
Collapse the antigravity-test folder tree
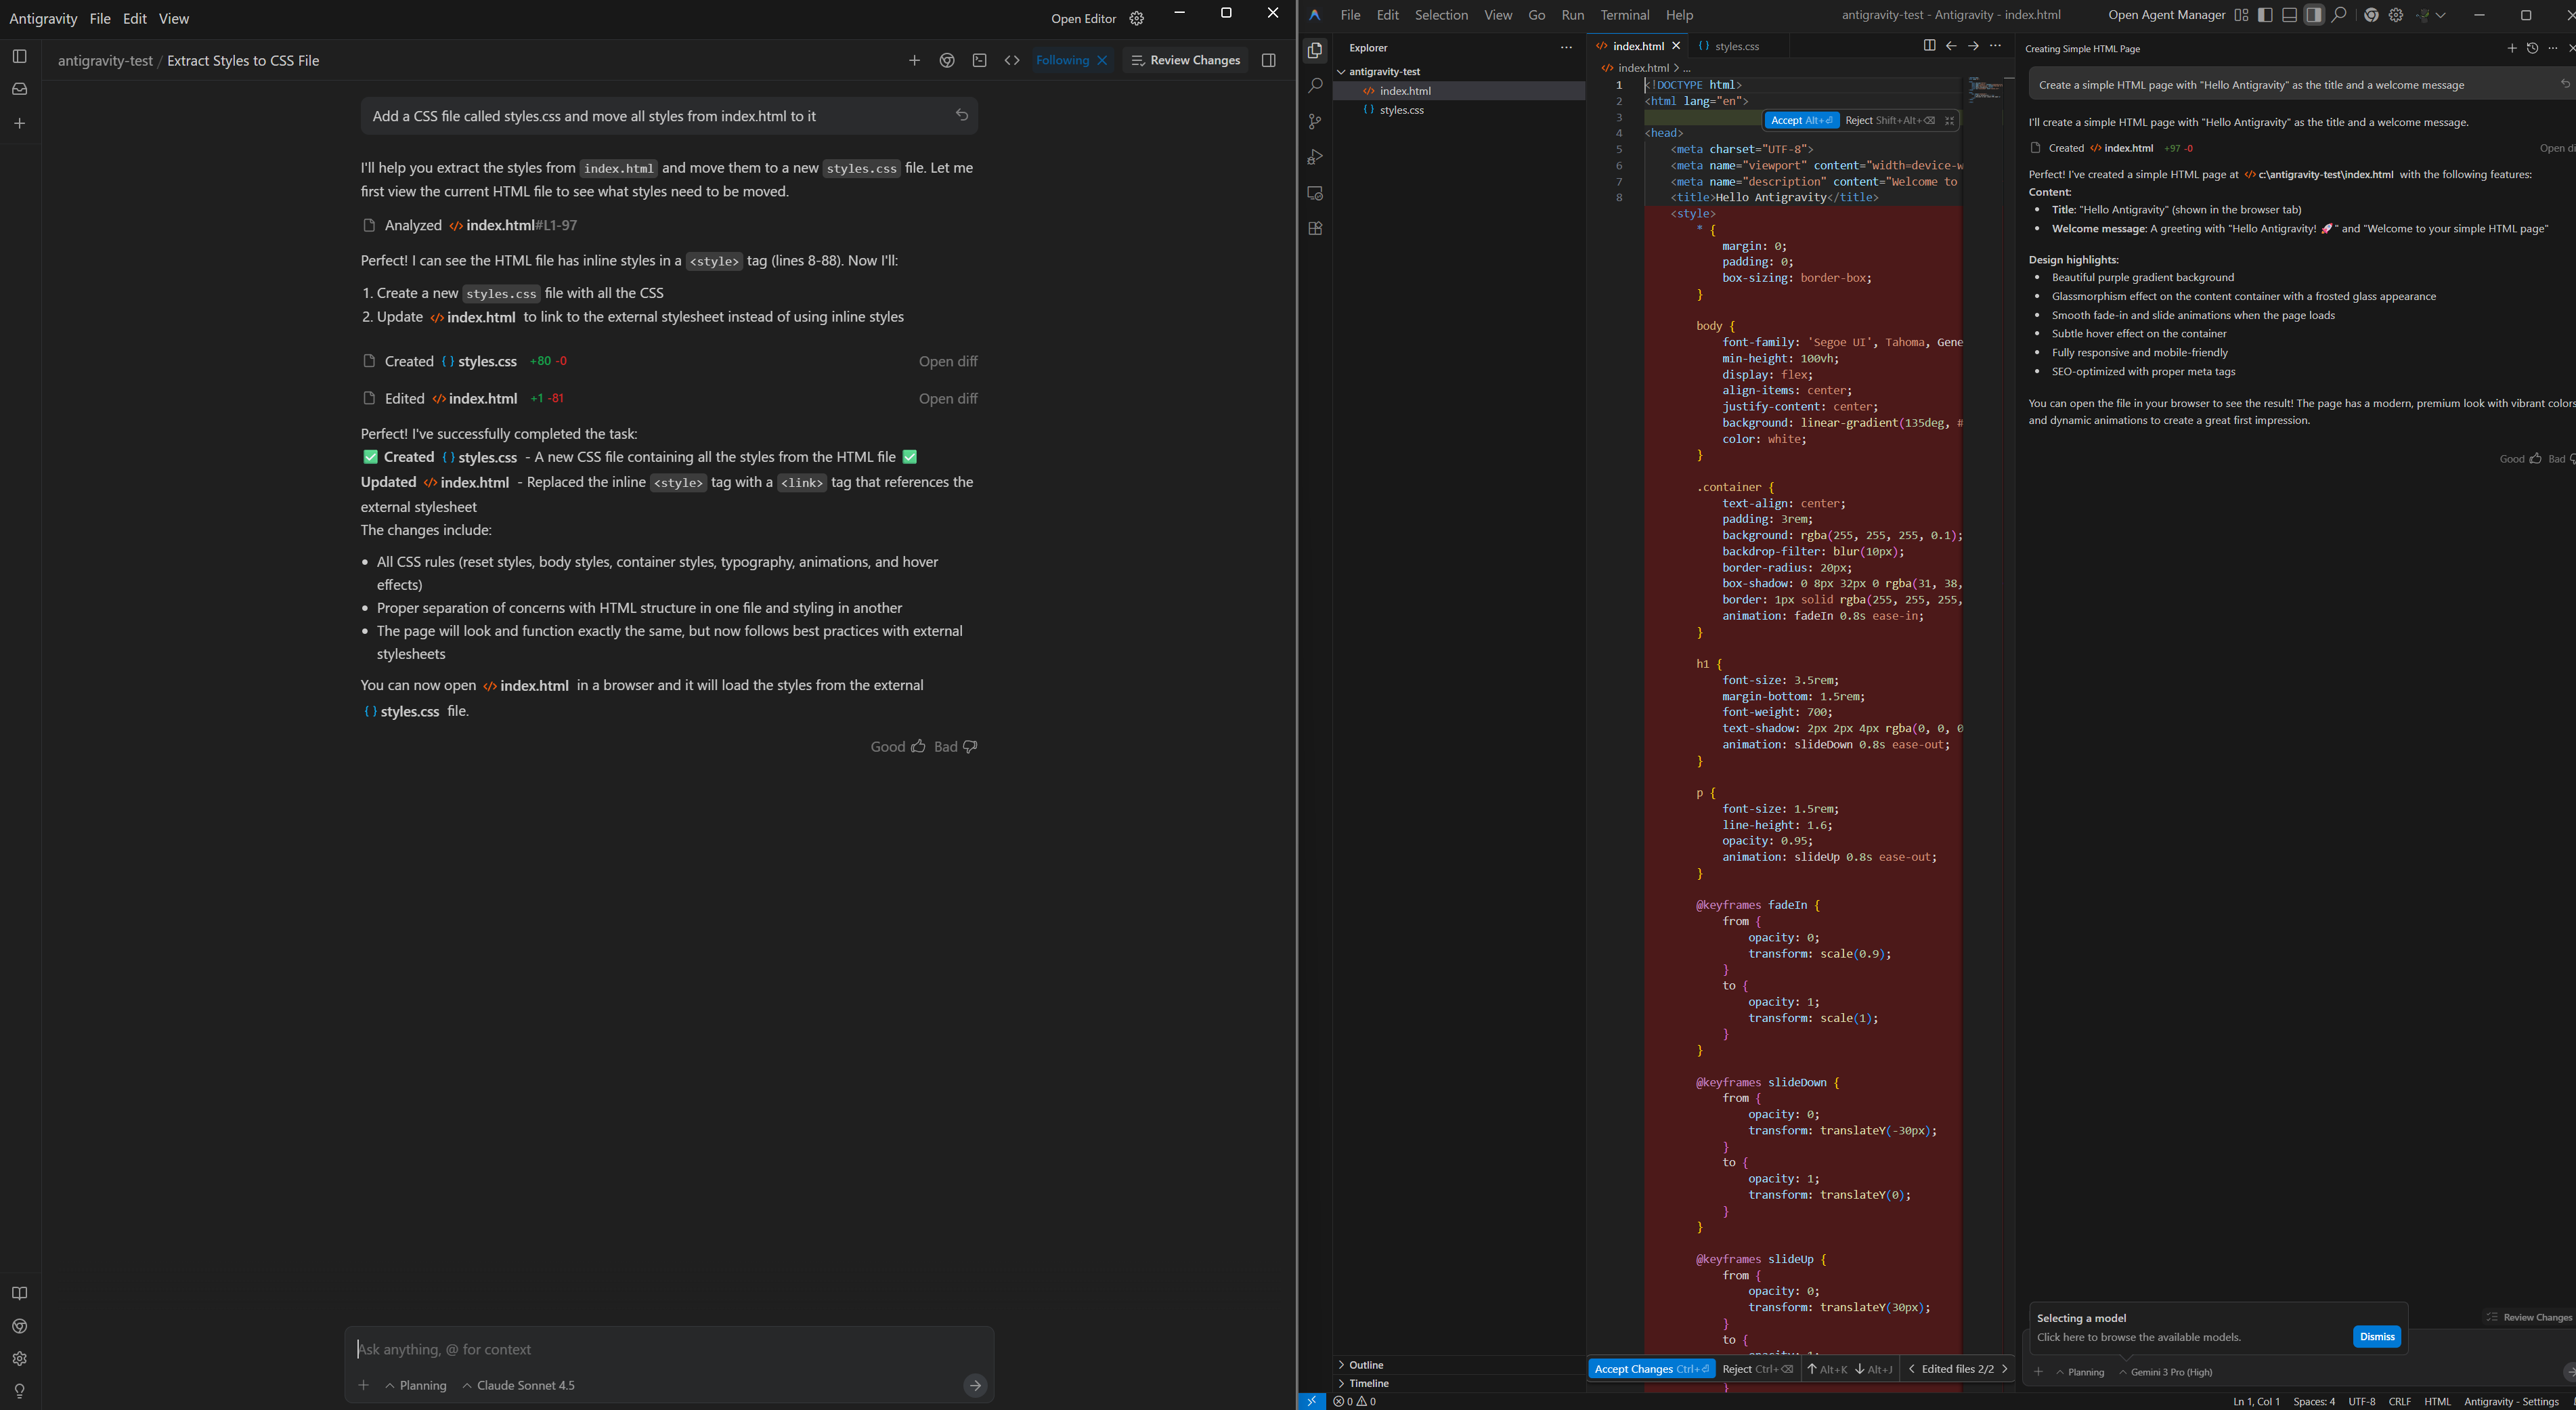[1384, 72]
